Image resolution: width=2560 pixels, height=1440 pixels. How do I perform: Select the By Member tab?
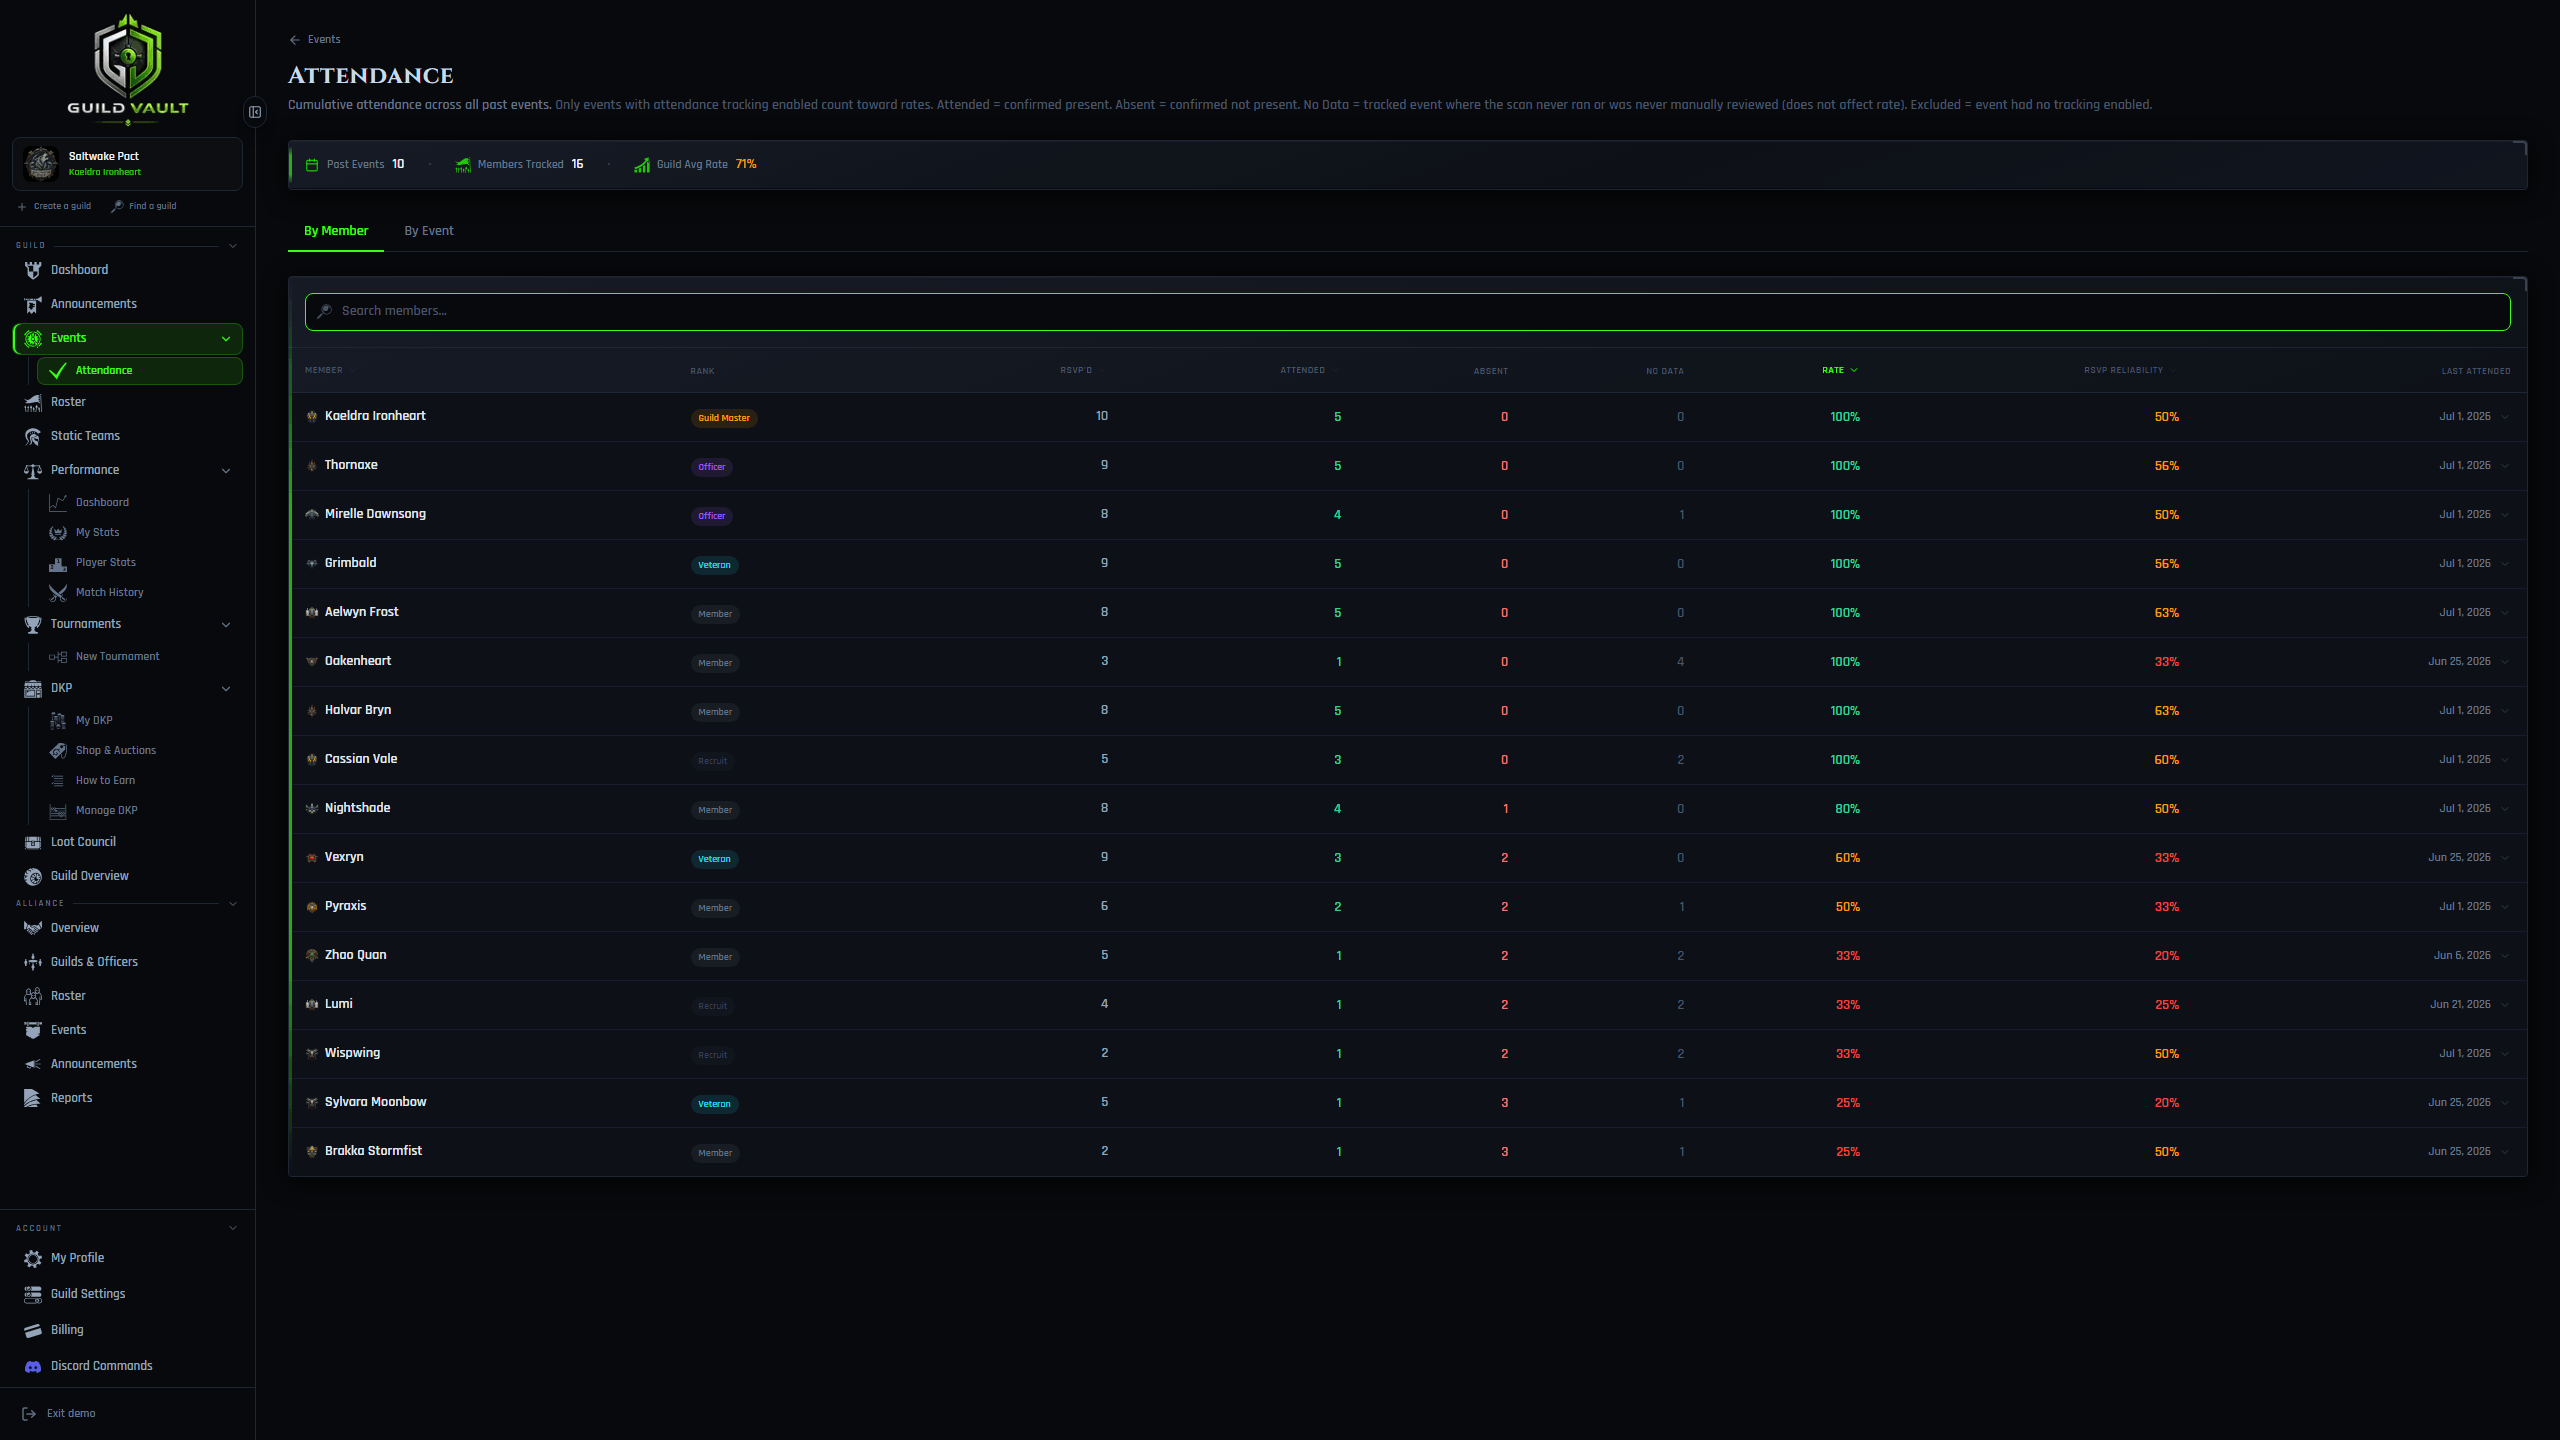click(336, 231)
